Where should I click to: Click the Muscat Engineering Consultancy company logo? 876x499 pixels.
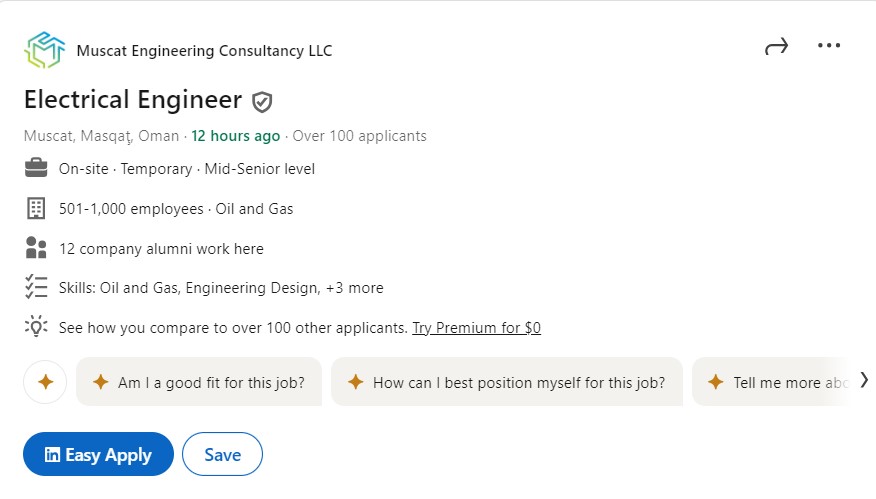44,50
